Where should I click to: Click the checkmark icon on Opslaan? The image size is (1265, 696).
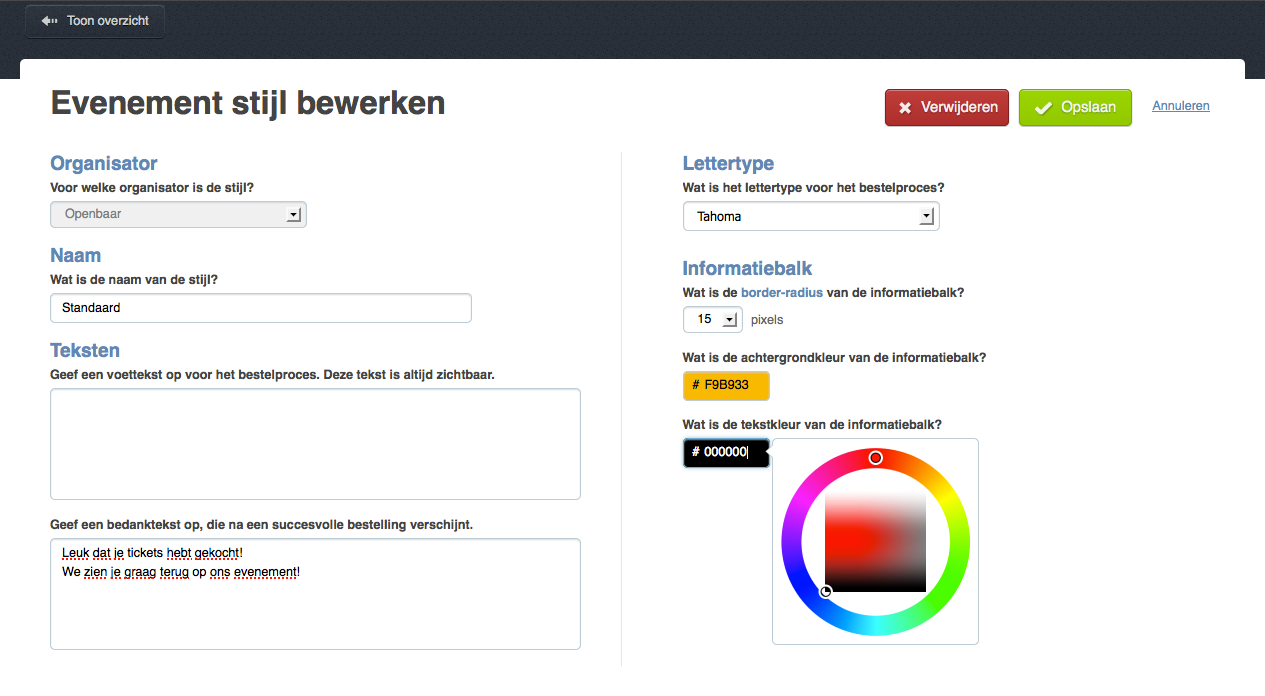(1043, 108)
